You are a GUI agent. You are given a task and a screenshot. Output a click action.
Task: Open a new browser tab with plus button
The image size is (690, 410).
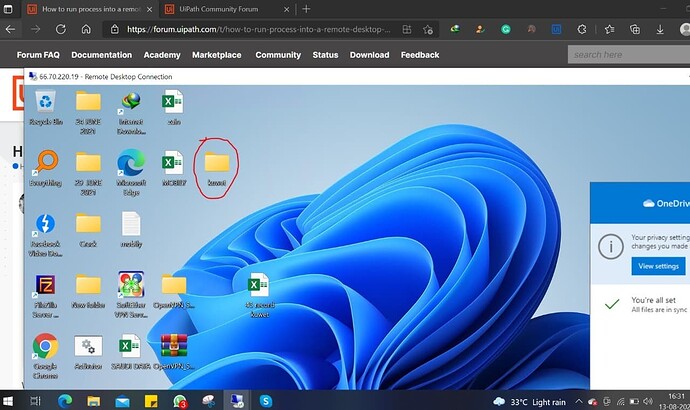(306, 9)
